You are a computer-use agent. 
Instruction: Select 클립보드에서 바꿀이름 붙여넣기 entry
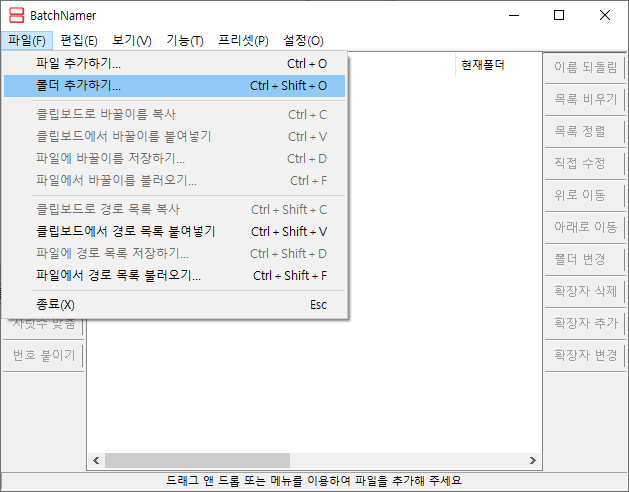coord(174,137)
